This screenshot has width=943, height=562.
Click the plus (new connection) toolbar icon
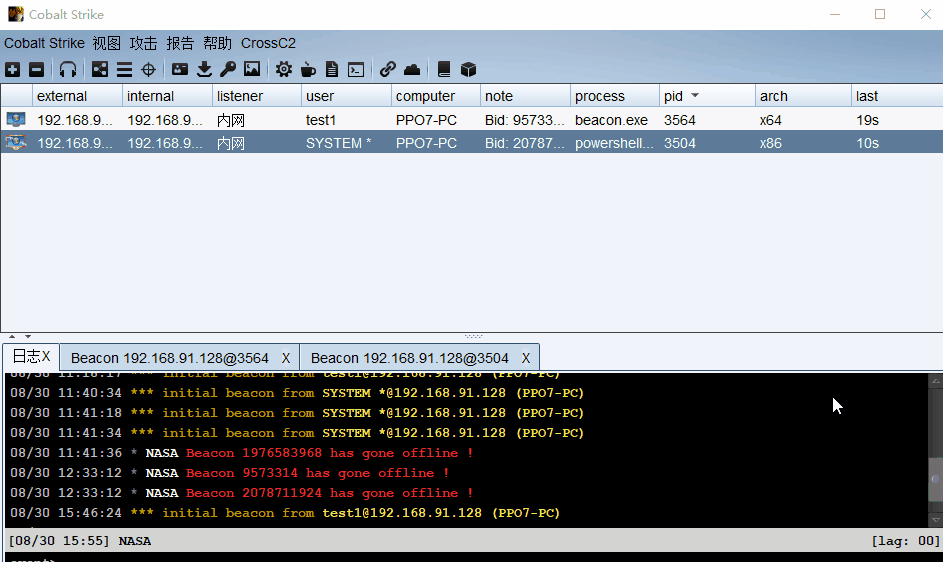[x=13, y=70]
